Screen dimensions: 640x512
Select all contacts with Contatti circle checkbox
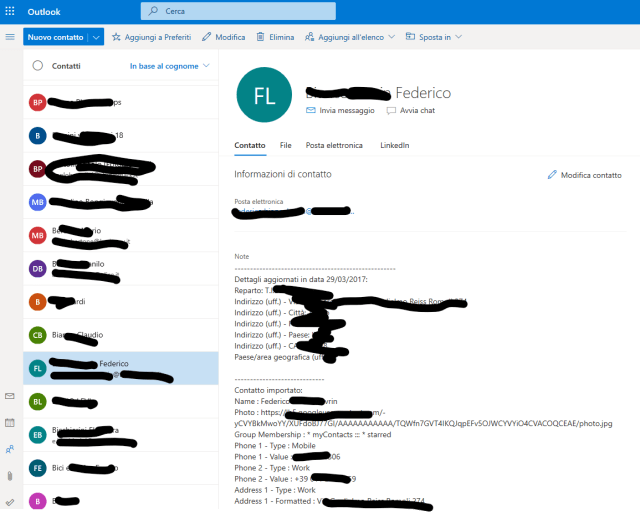[38, 66]
